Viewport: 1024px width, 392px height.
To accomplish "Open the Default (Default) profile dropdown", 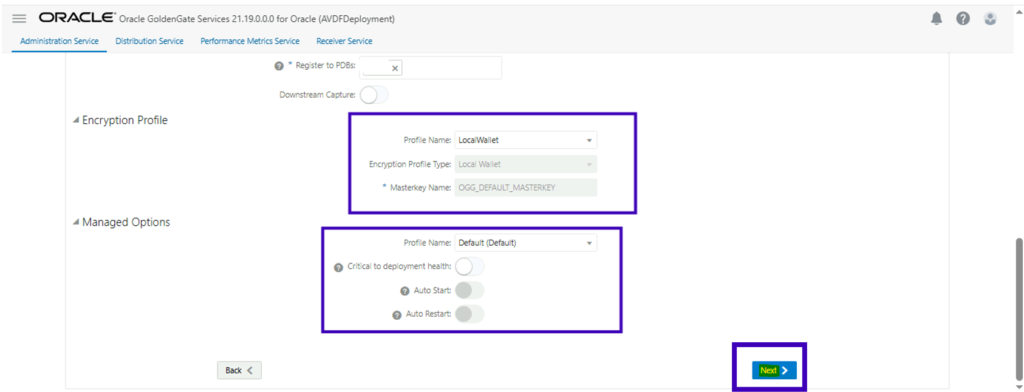I will pos(526,243).
